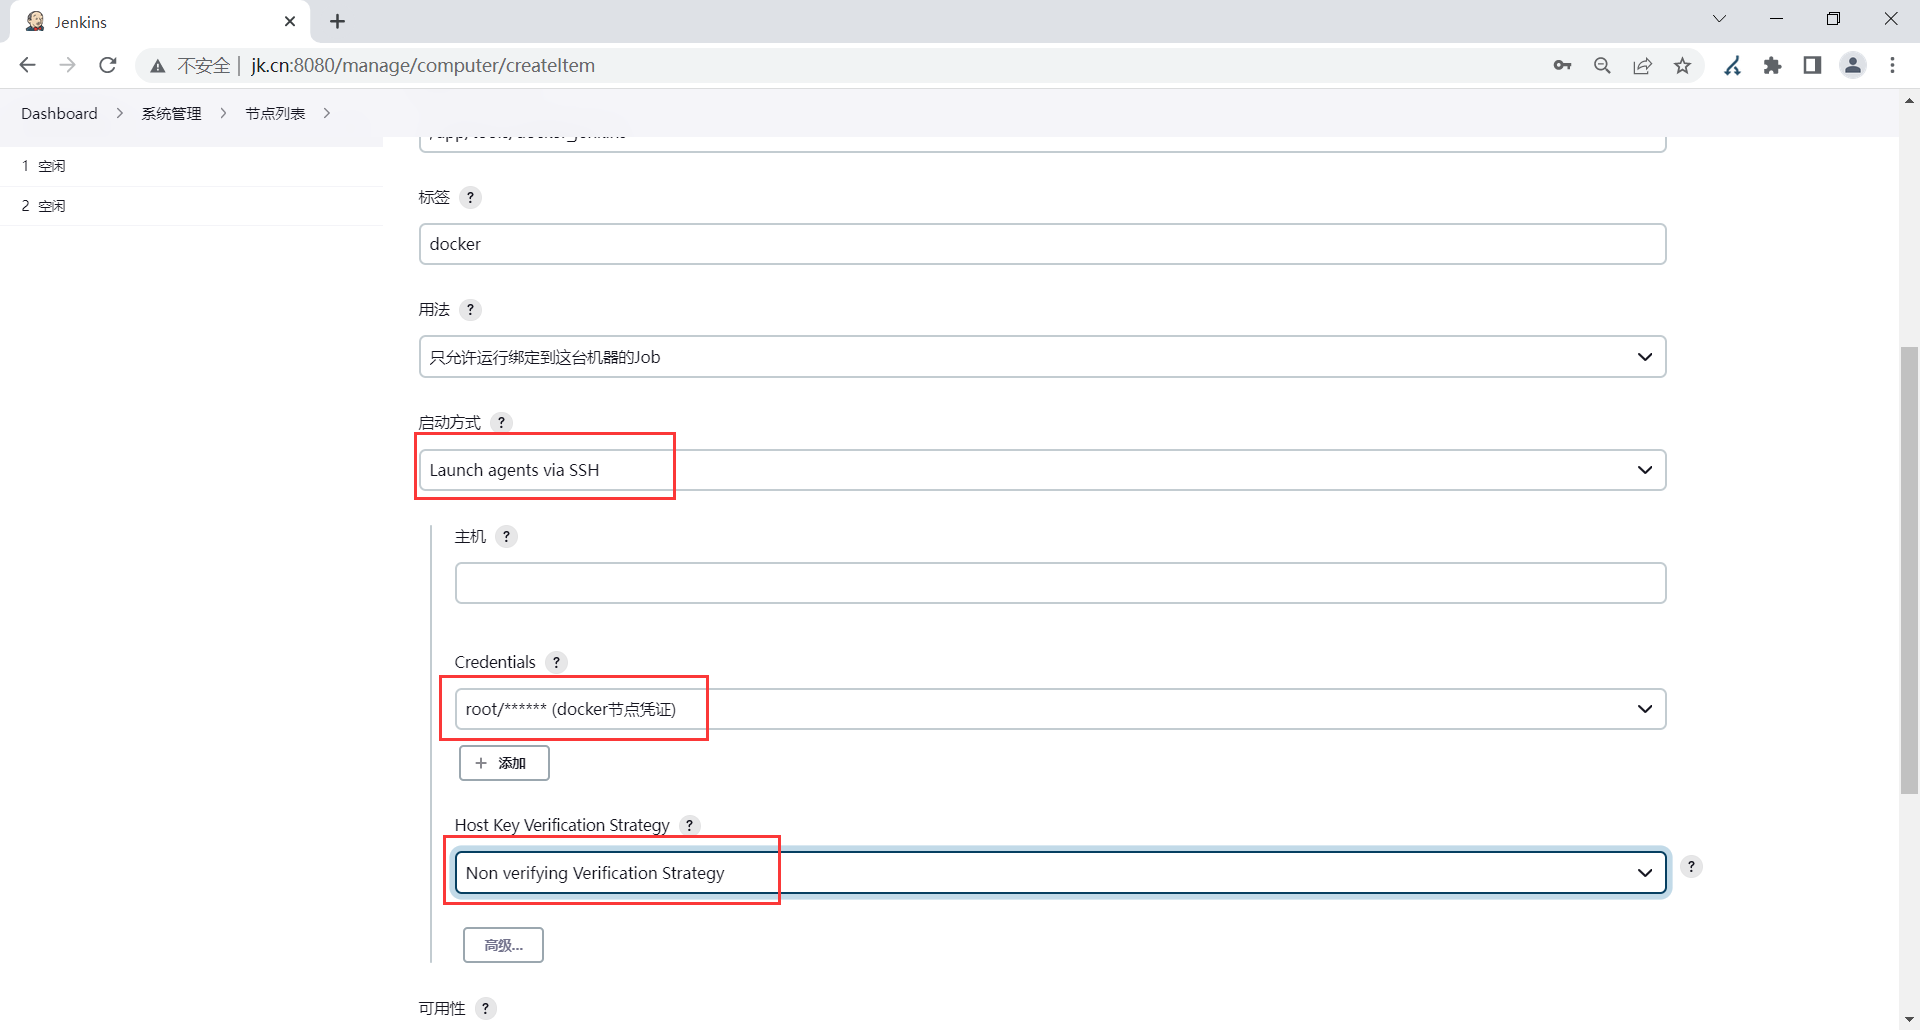The image size is (1920, 1030).
Task: Click the 高级... advanced button
Action: tap(503, 945)
